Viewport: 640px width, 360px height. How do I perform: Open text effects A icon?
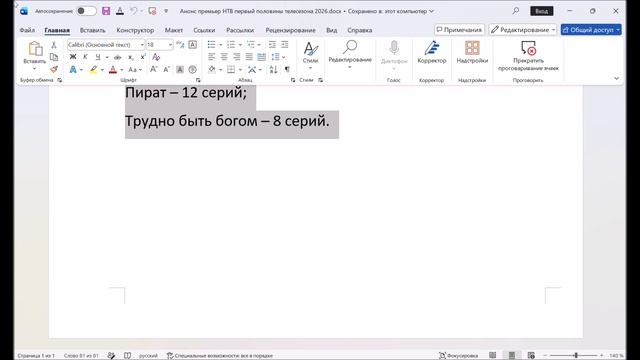click(73, 70)
